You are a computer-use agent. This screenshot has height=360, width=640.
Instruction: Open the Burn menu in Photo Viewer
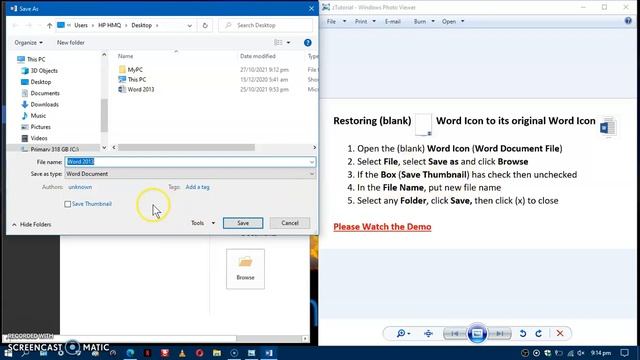(424, 21)
